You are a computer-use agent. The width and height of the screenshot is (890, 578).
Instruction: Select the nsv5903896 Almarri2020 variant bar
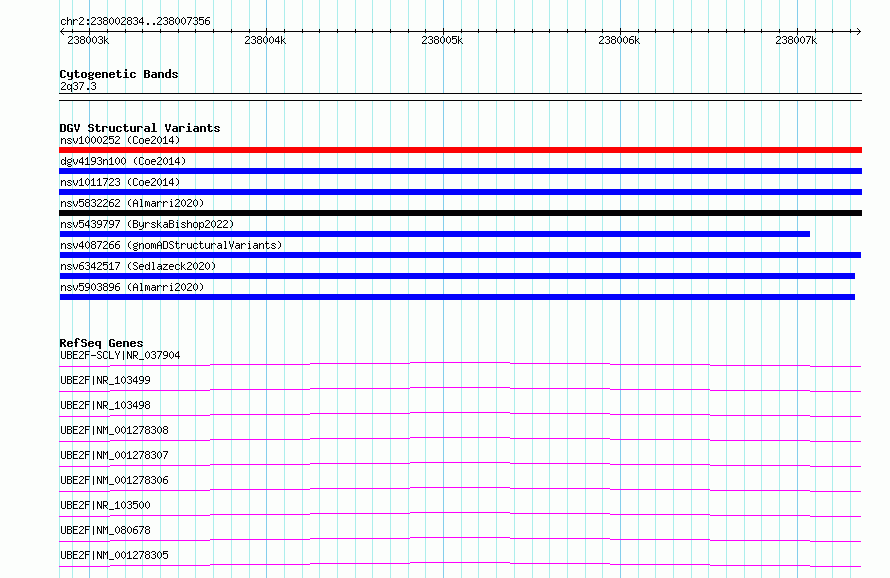coord(457,297)
